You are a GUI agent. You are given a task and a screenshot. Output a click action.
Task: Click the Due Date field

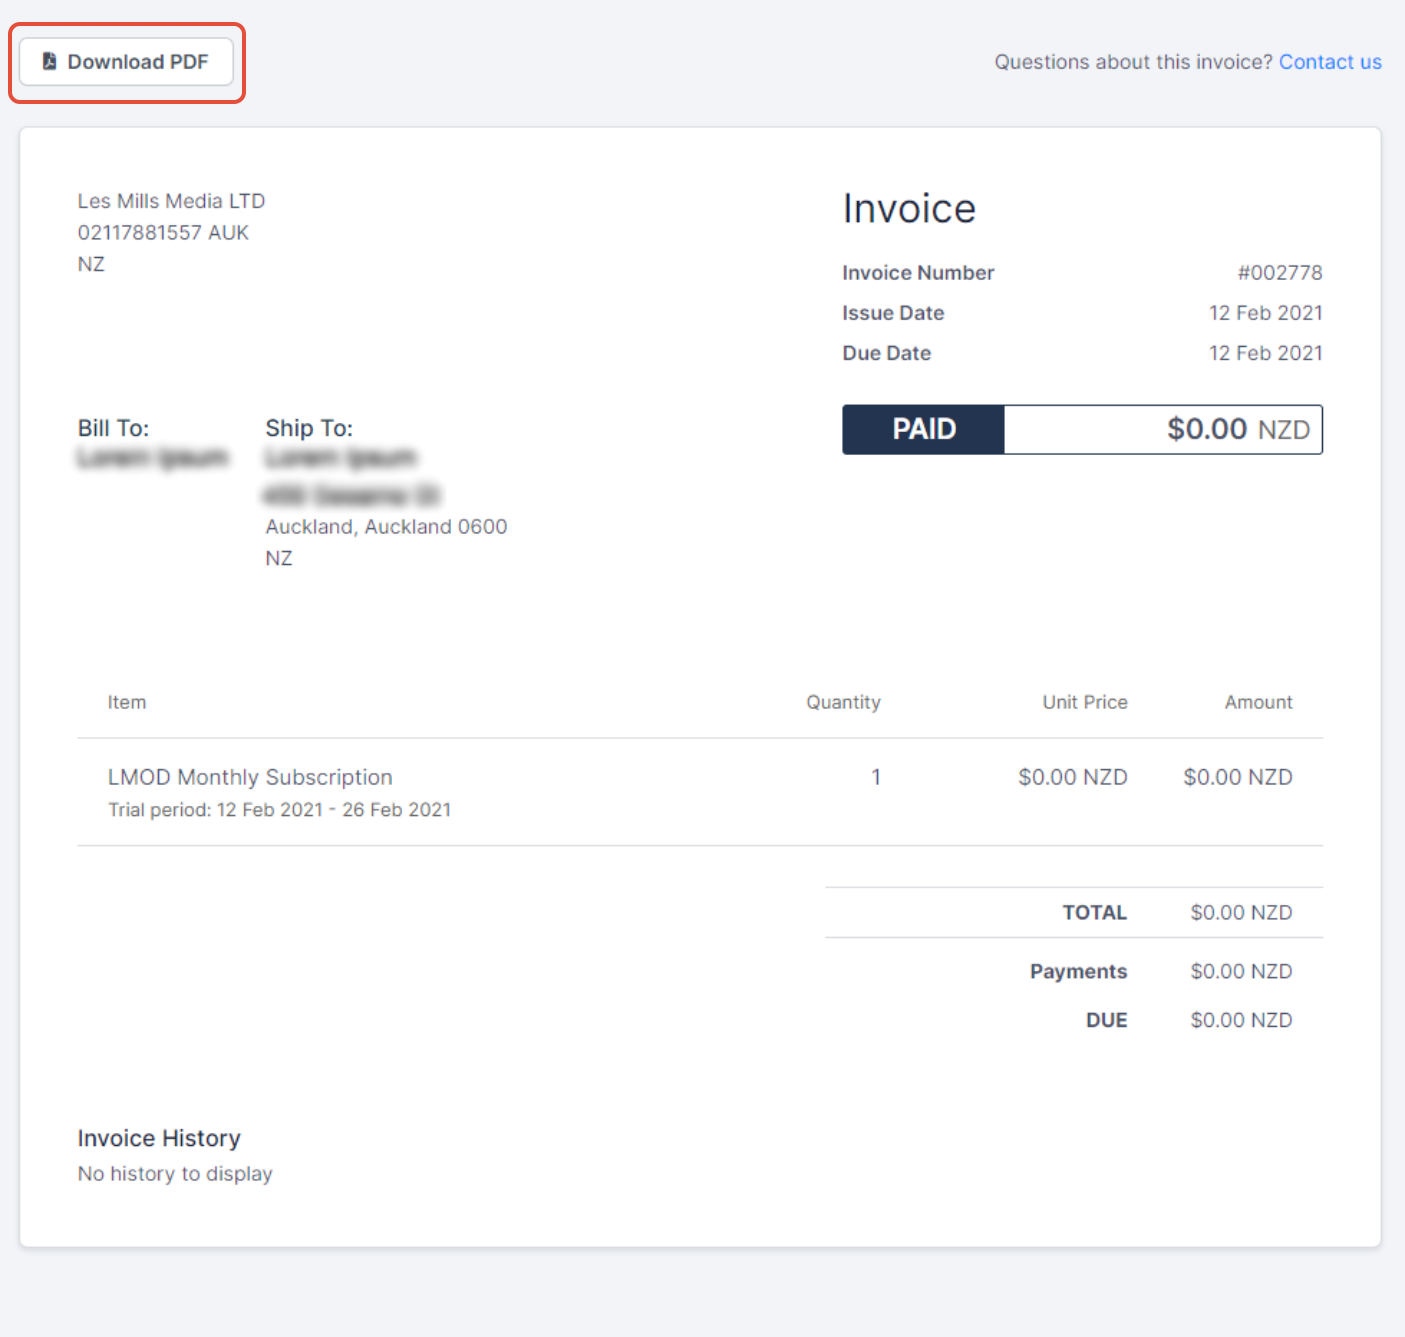(886, 352)
